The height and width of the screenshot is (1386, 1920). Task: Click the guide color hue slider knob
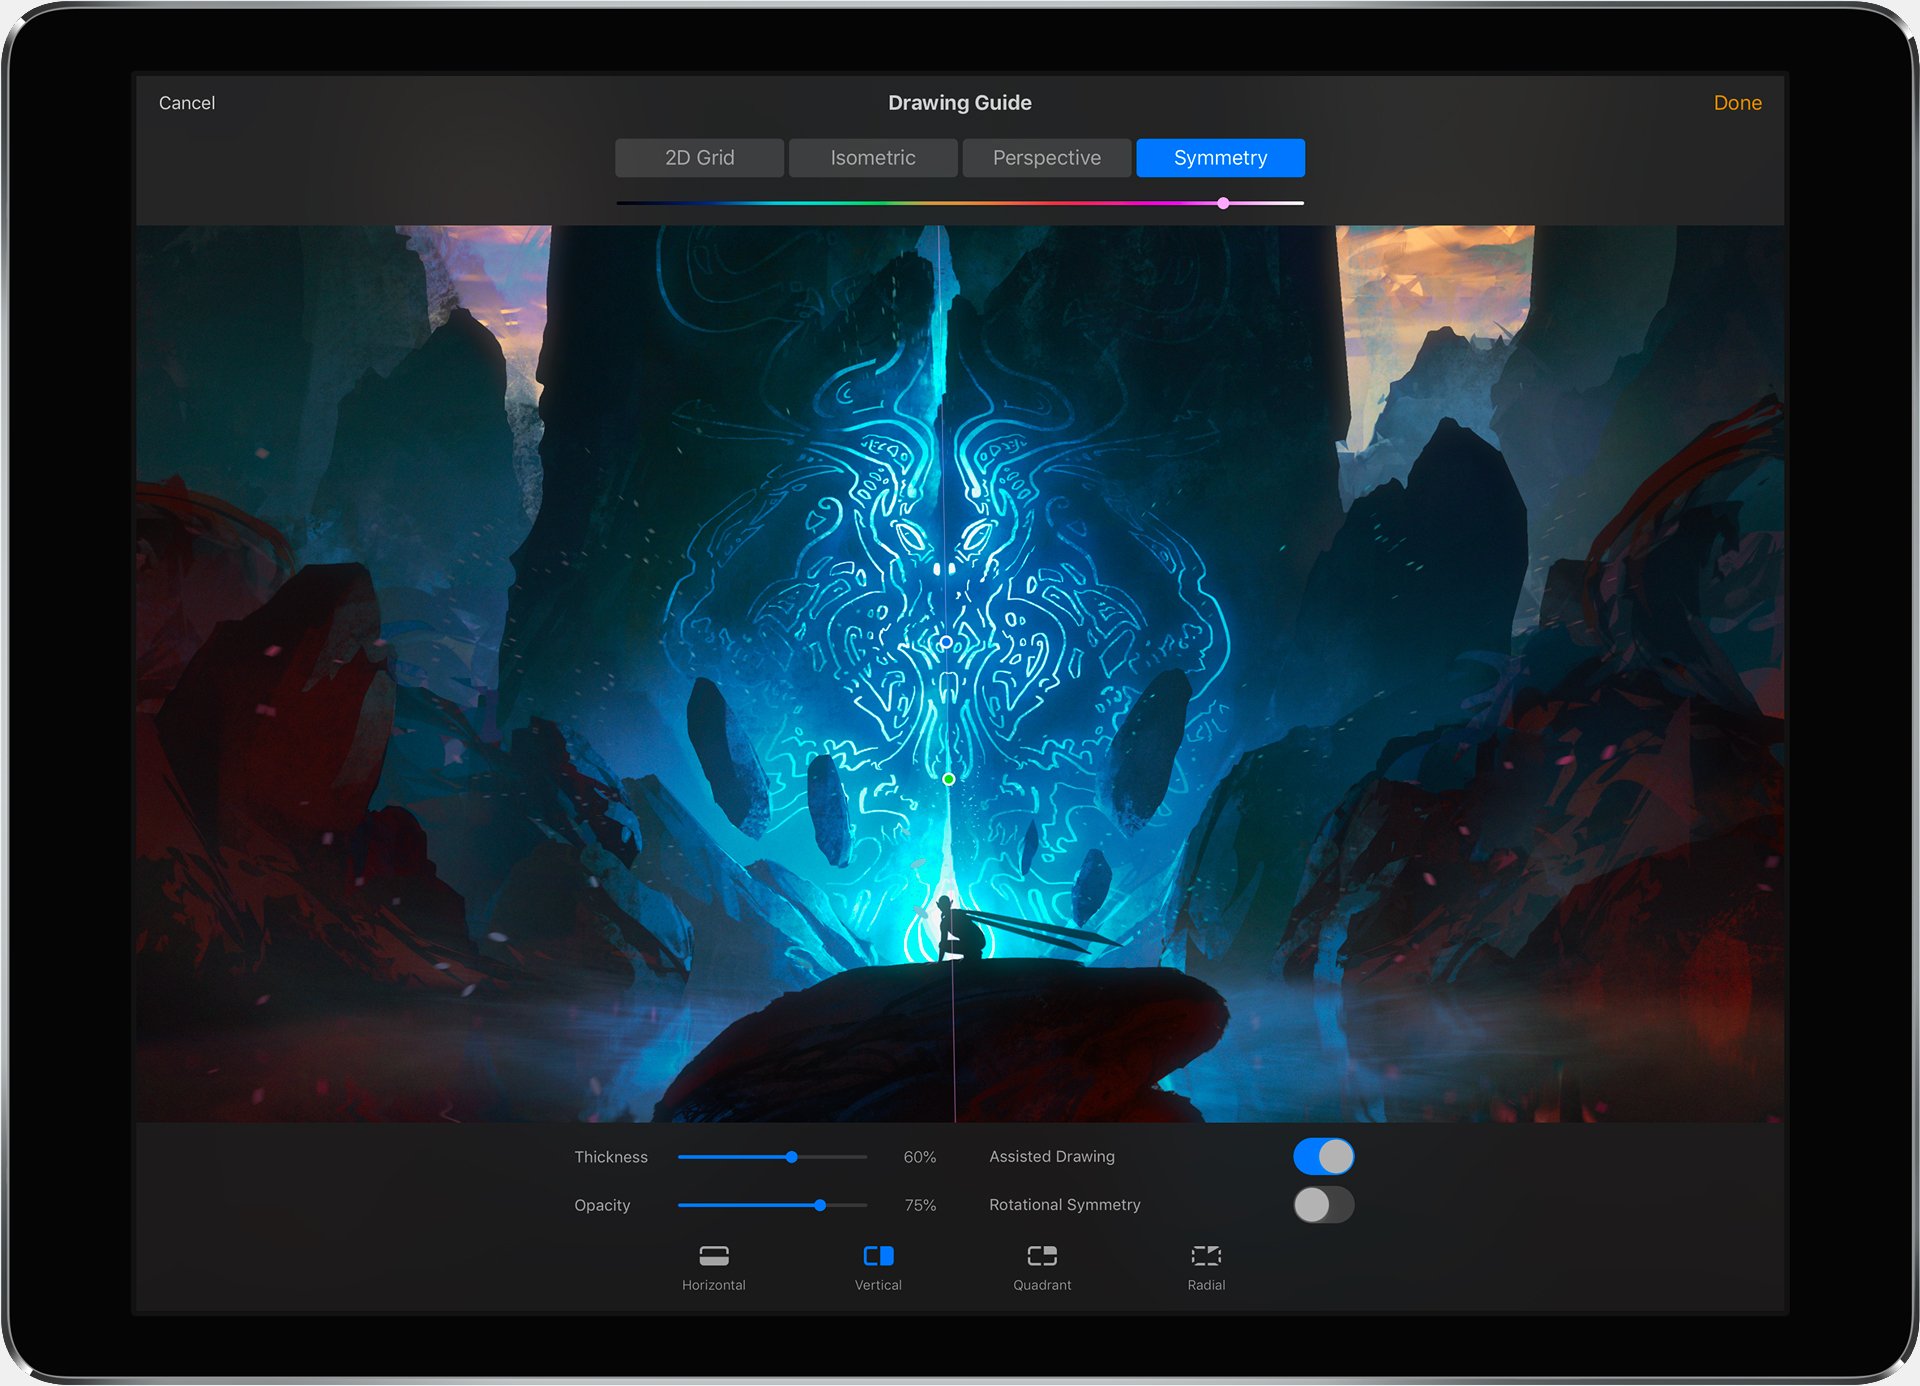pyautogui.click(x=1223, y=203)
